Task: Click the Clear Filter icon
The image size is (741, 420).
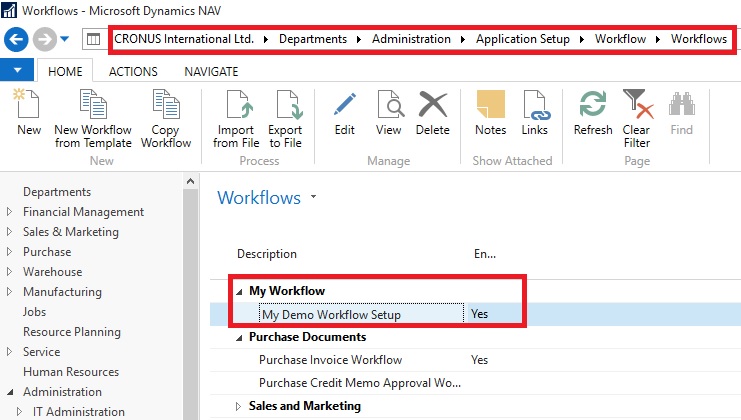Action: point(638,103)
